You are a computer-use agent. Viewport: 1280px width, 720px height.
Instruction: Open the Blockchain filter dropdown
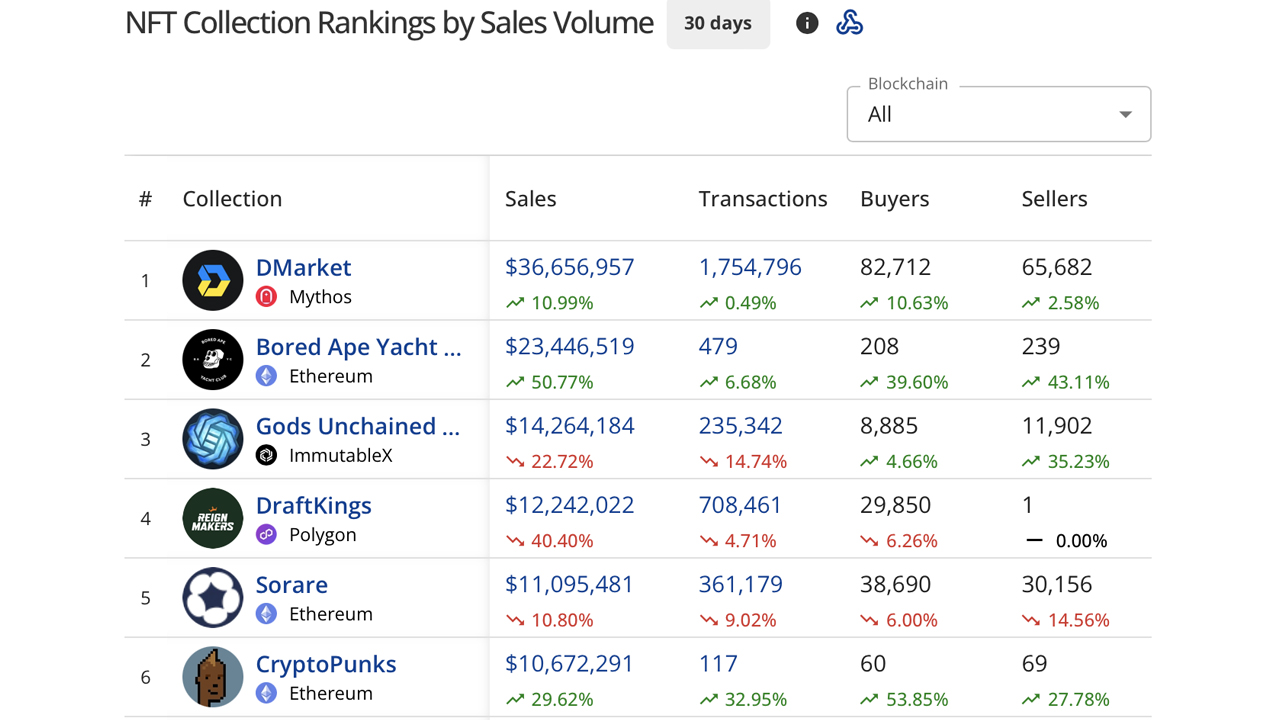[998, 113]
